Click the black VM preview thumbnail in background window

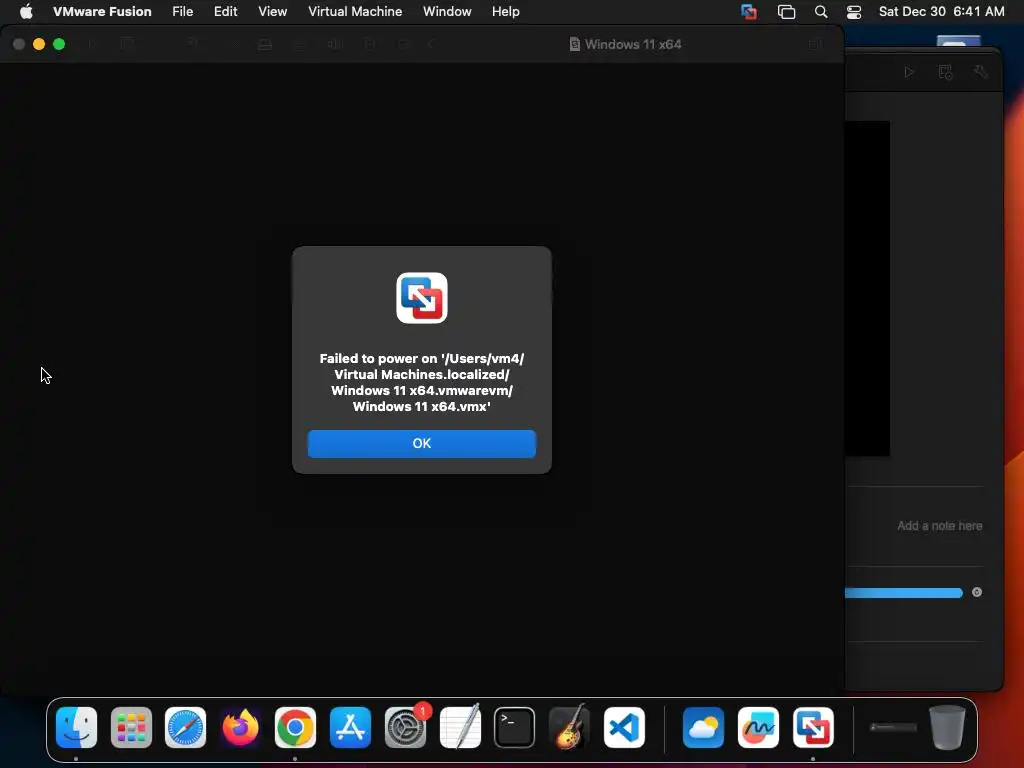[x=867, y=288]
